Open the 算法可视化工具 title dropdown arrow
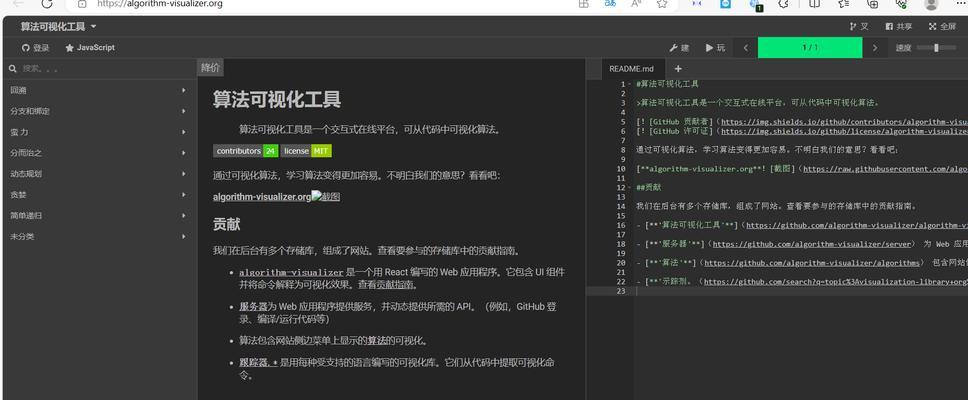Viewport: 968px width, 400px height. (x=93, y=27)
